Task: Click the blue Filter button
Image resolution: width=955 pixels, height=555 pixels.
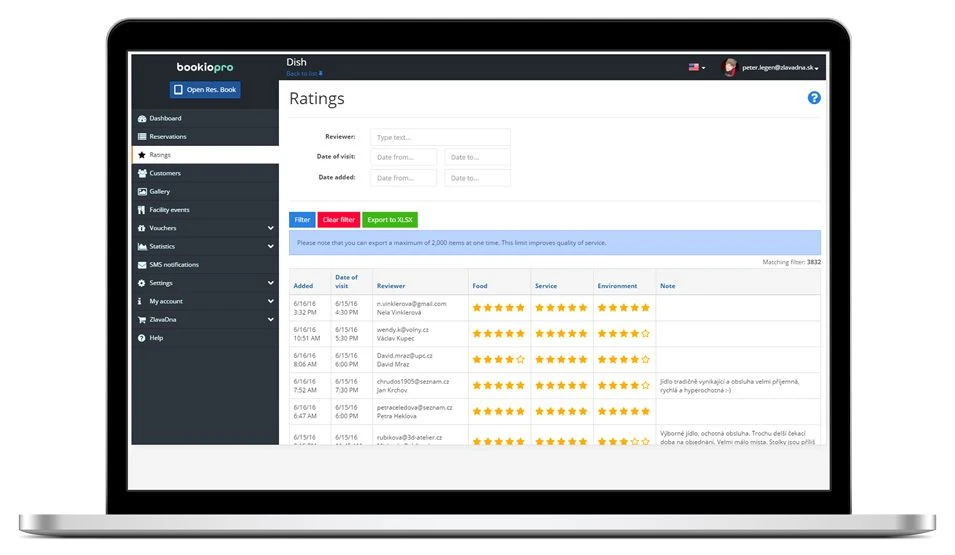Action: pos(302,220)
